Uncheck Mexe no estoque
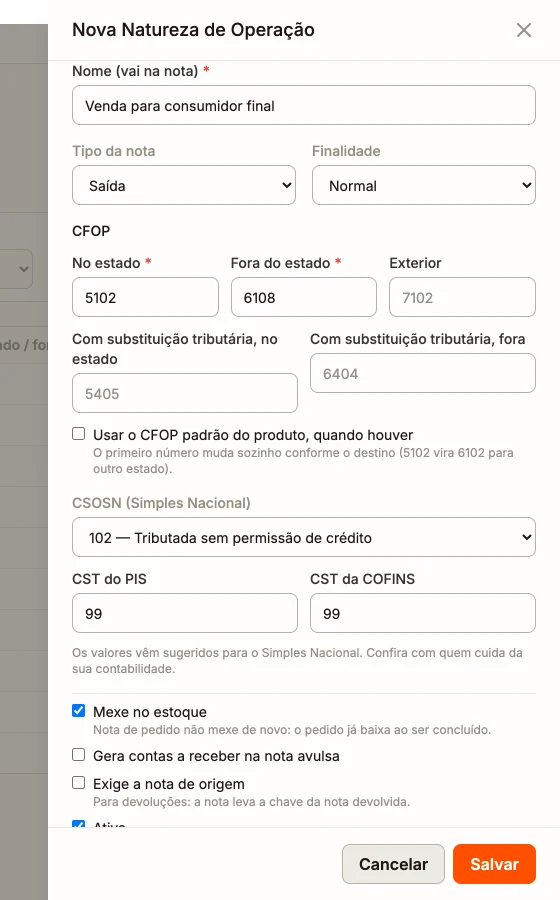Screen dimensions: 560x900 (x=79, y=711)
